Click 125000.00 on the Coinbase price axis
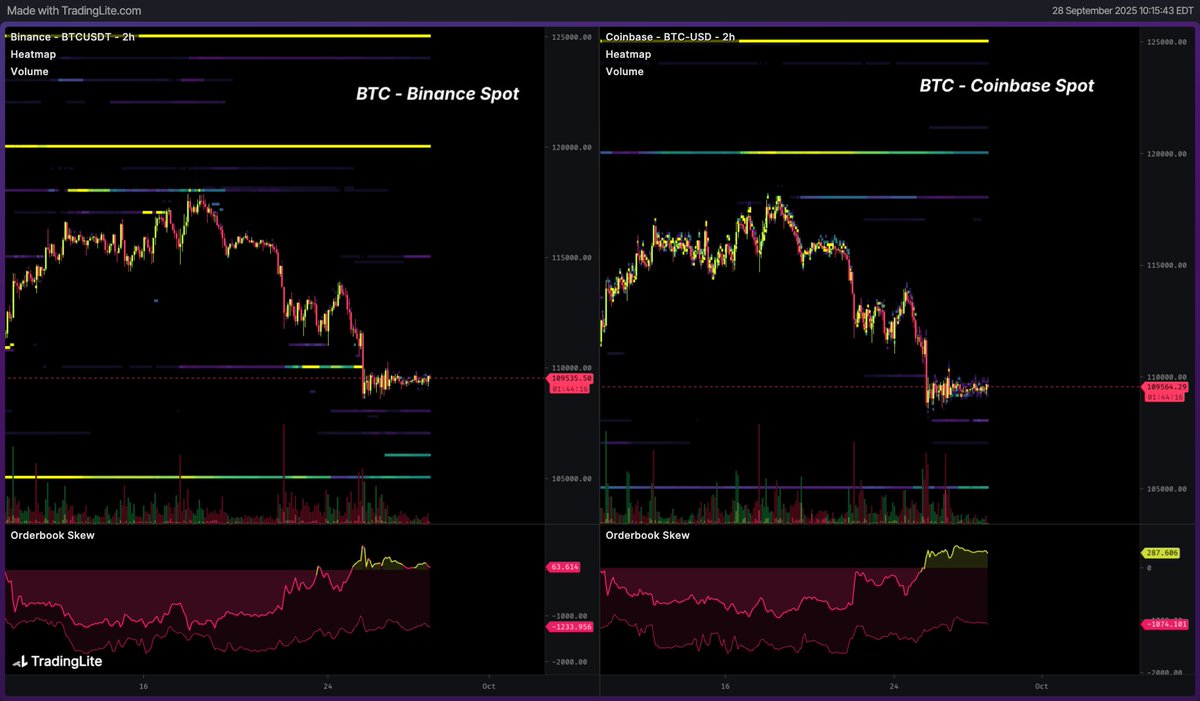The height and width of the screenshot is (701, 1200). [x=1167, y=43]
